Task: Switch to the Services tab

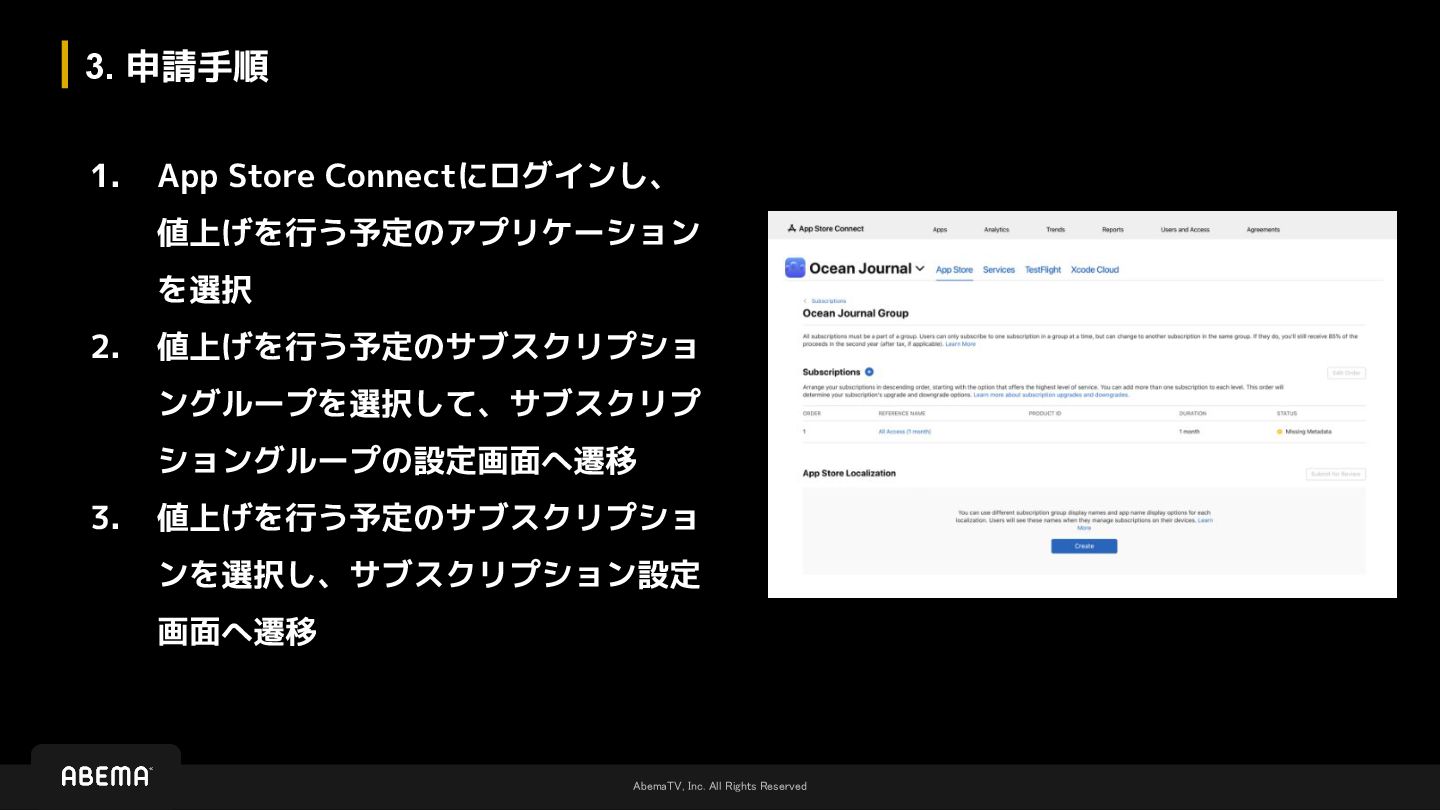Action: pos(998,270)
